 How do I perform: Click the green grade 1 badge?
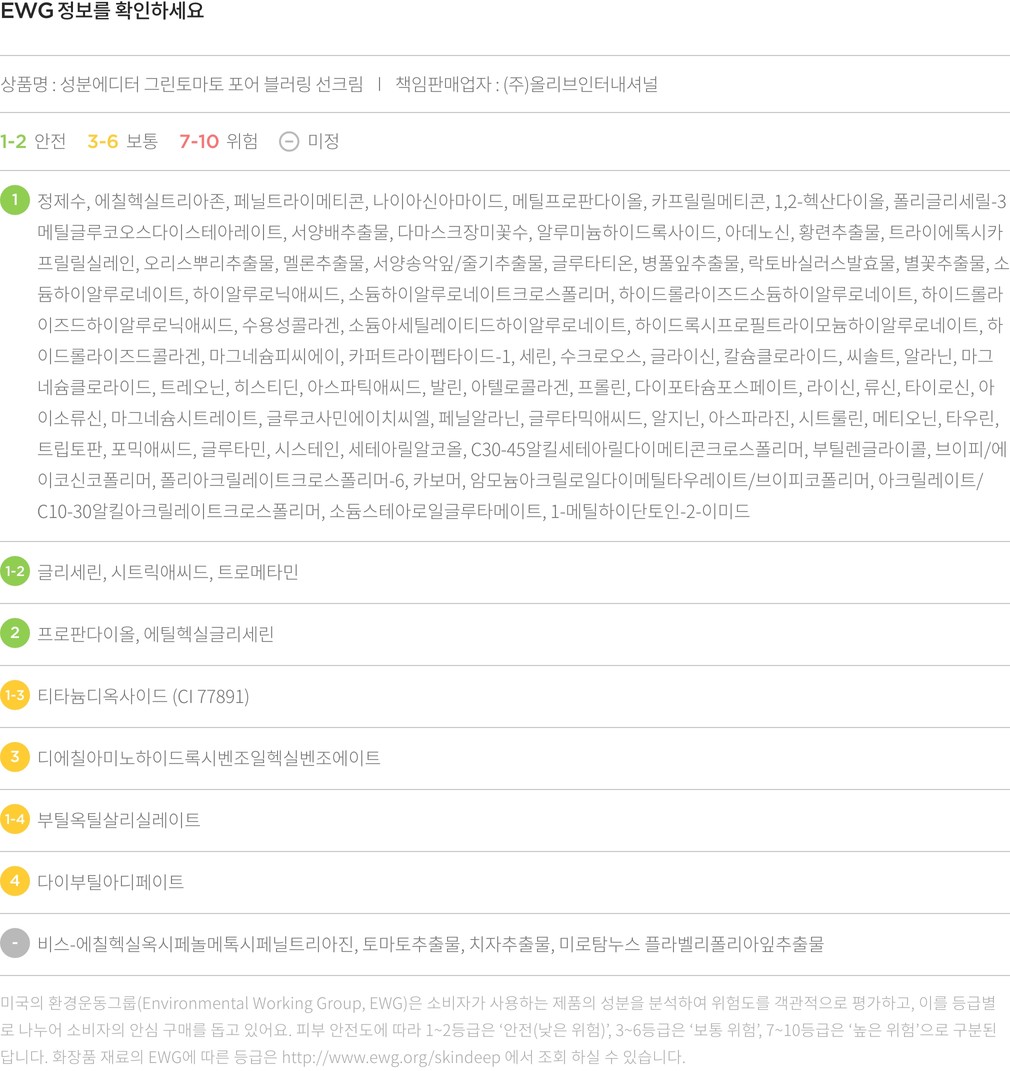click(15, 200)
